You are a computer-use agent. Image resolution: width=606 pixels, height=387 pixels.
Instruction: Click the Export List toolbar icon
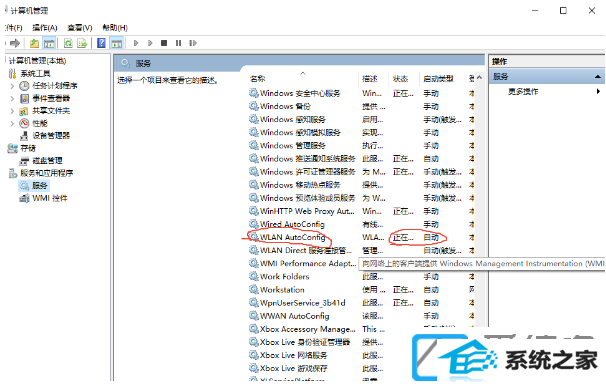coord(82,43)
